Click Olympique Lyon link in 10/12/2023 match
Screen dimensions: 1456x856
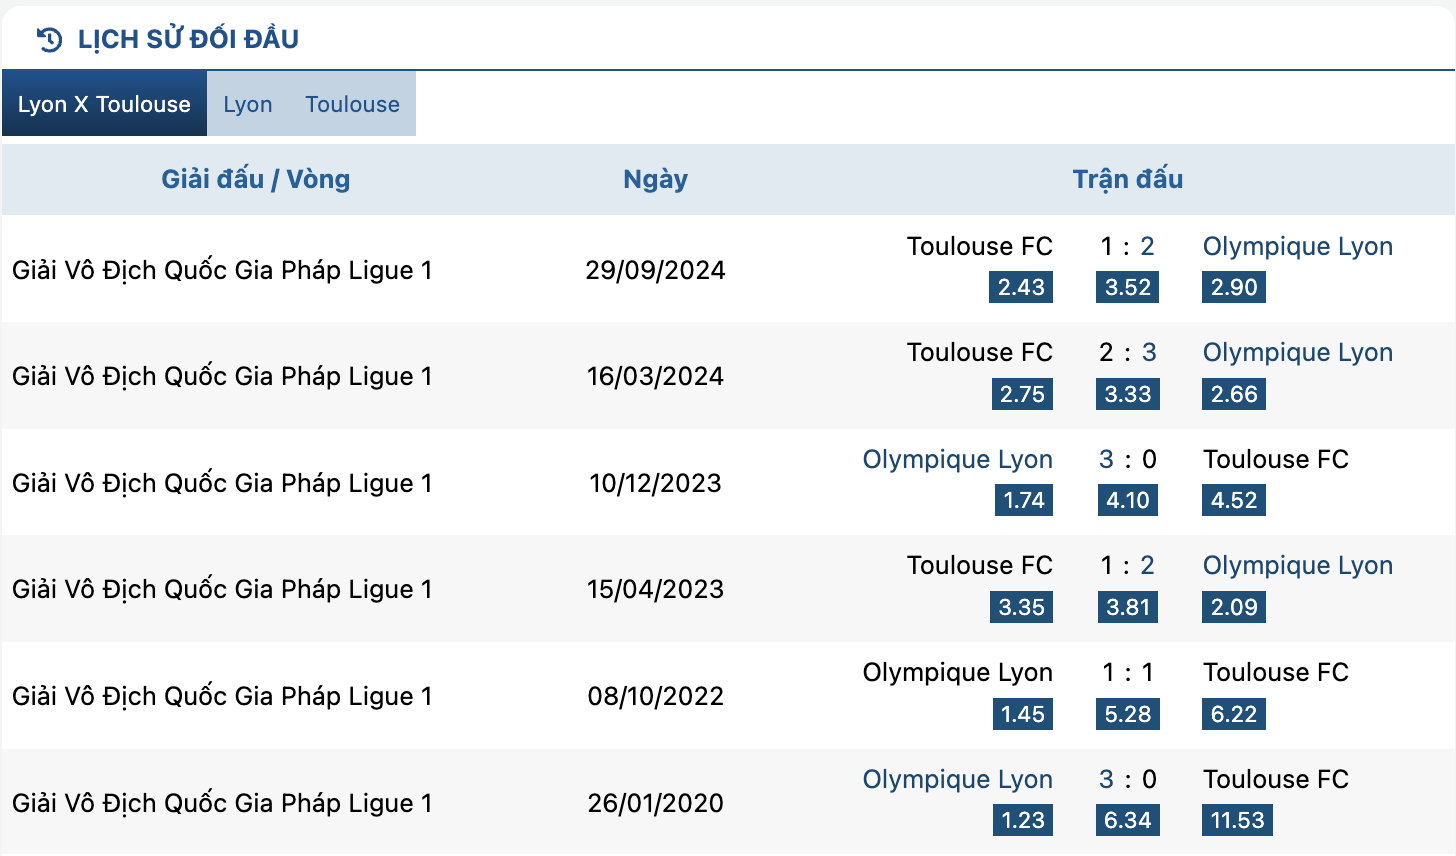tap(957, 459)
